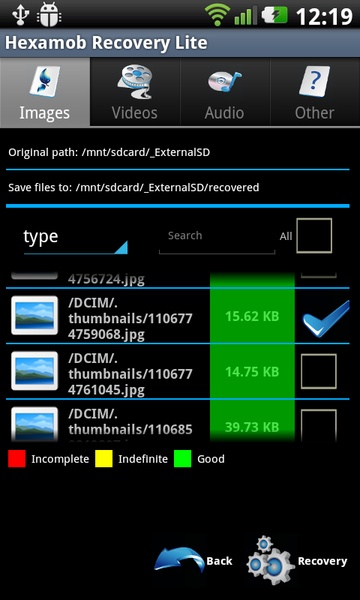Image resolution: width=360 pixels, height=600 pixels.
Task: Tap the Wi-Fi status icon
Action: pyautogui.click(x=217, y=15)
